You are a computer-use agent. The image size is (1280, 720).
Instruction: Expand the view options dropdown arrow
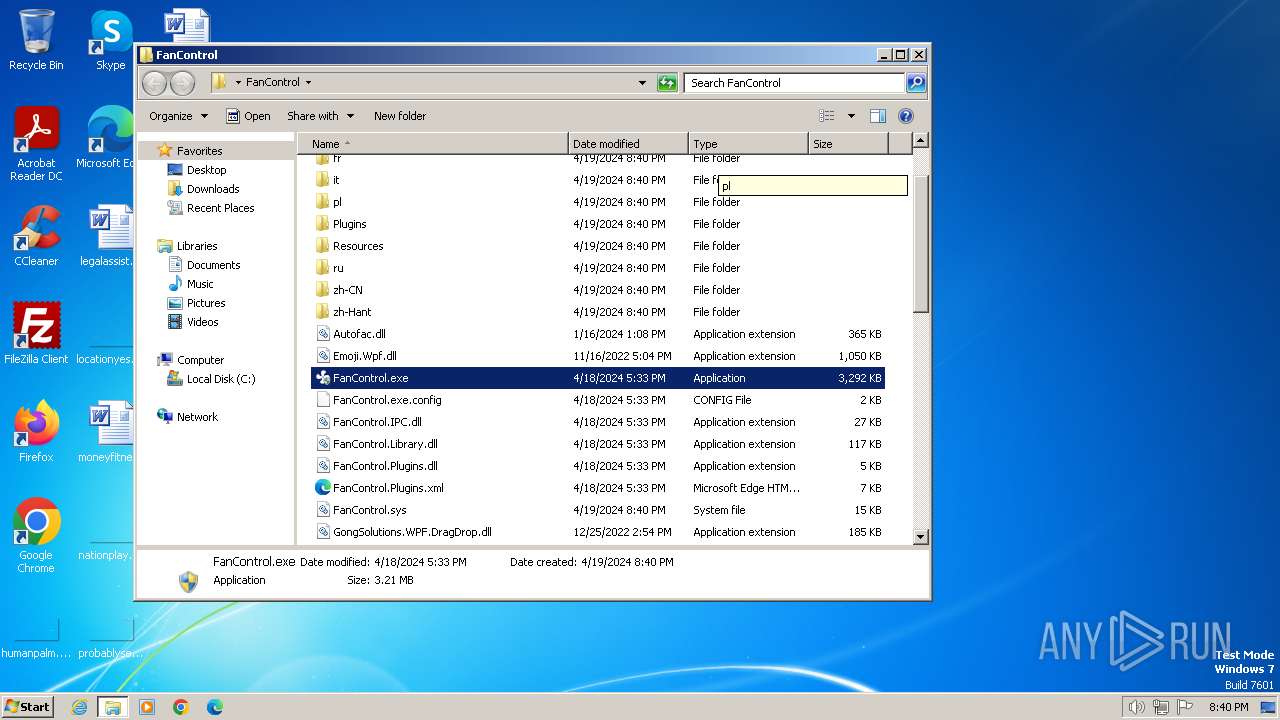point(851,116)
